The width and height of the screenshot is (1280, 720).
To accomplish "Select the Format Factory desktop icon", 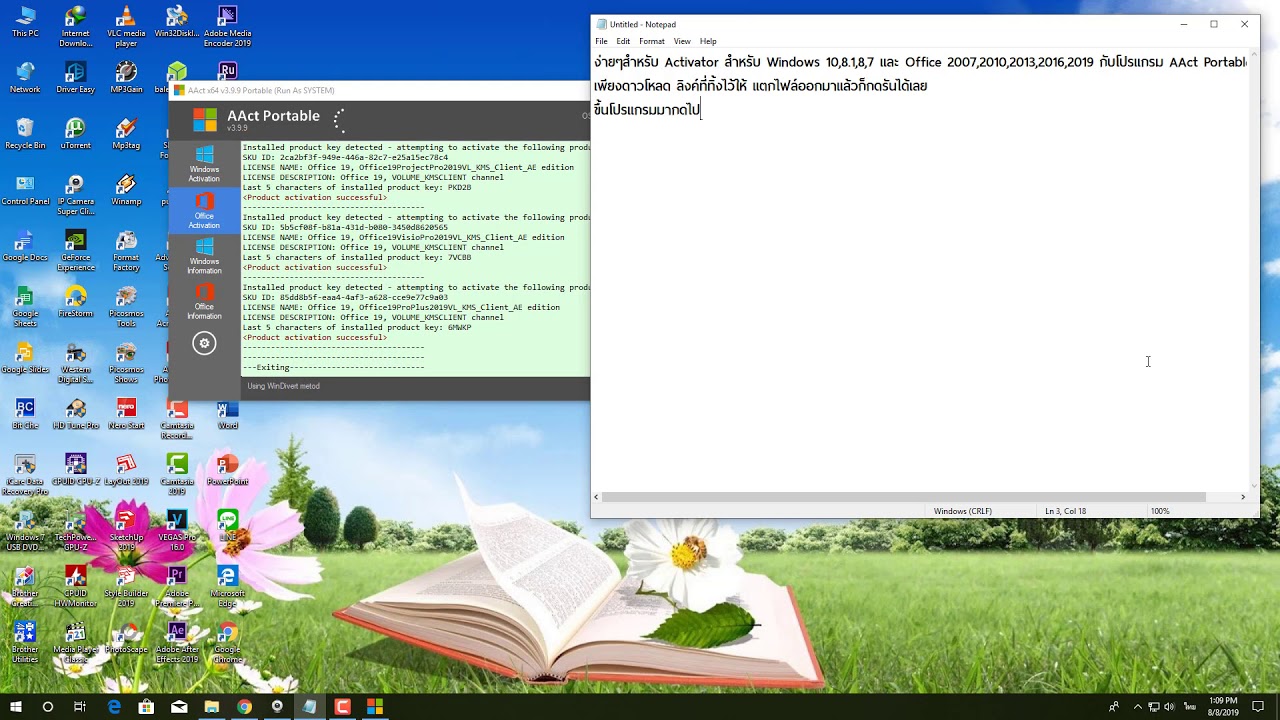I will (x=126, y=250).
